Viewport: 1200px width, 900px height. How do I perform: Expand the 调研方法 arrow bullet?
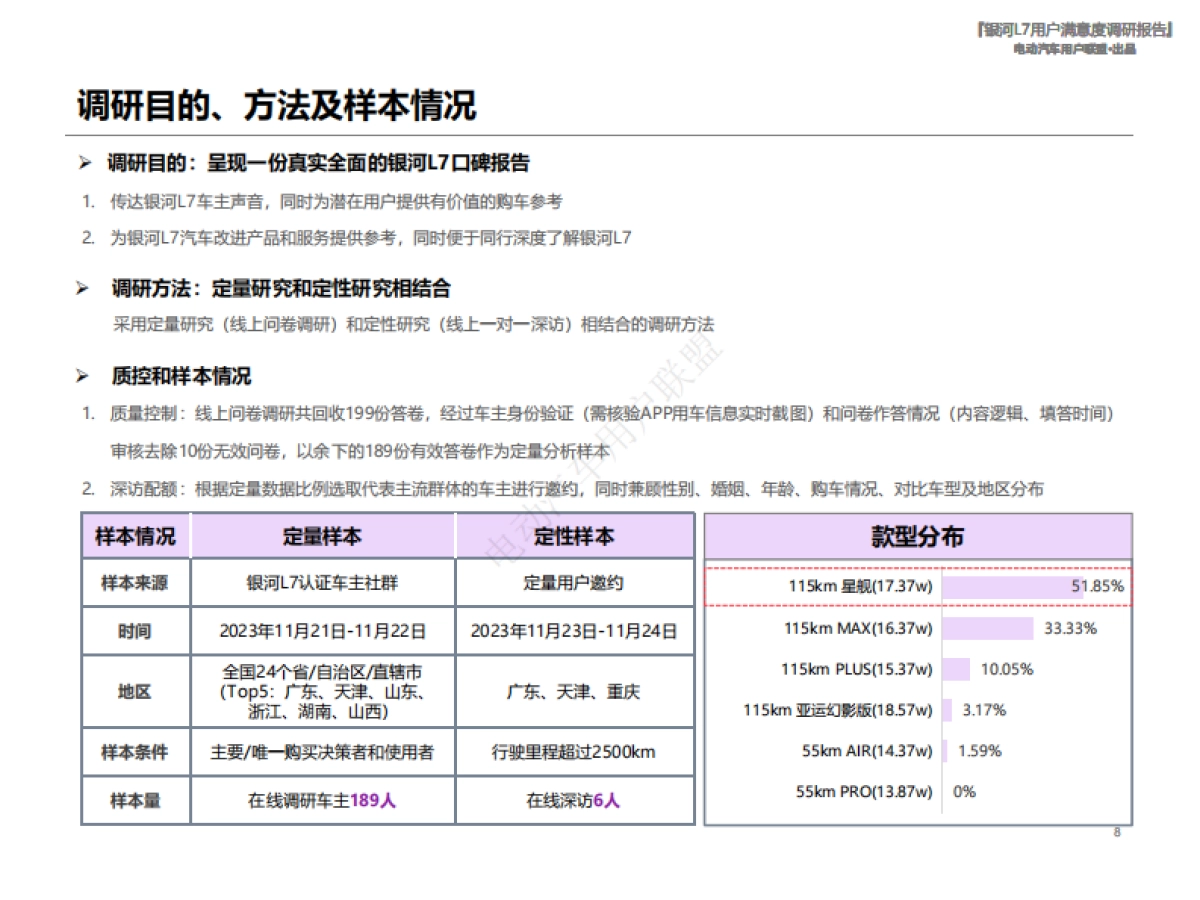84,288
